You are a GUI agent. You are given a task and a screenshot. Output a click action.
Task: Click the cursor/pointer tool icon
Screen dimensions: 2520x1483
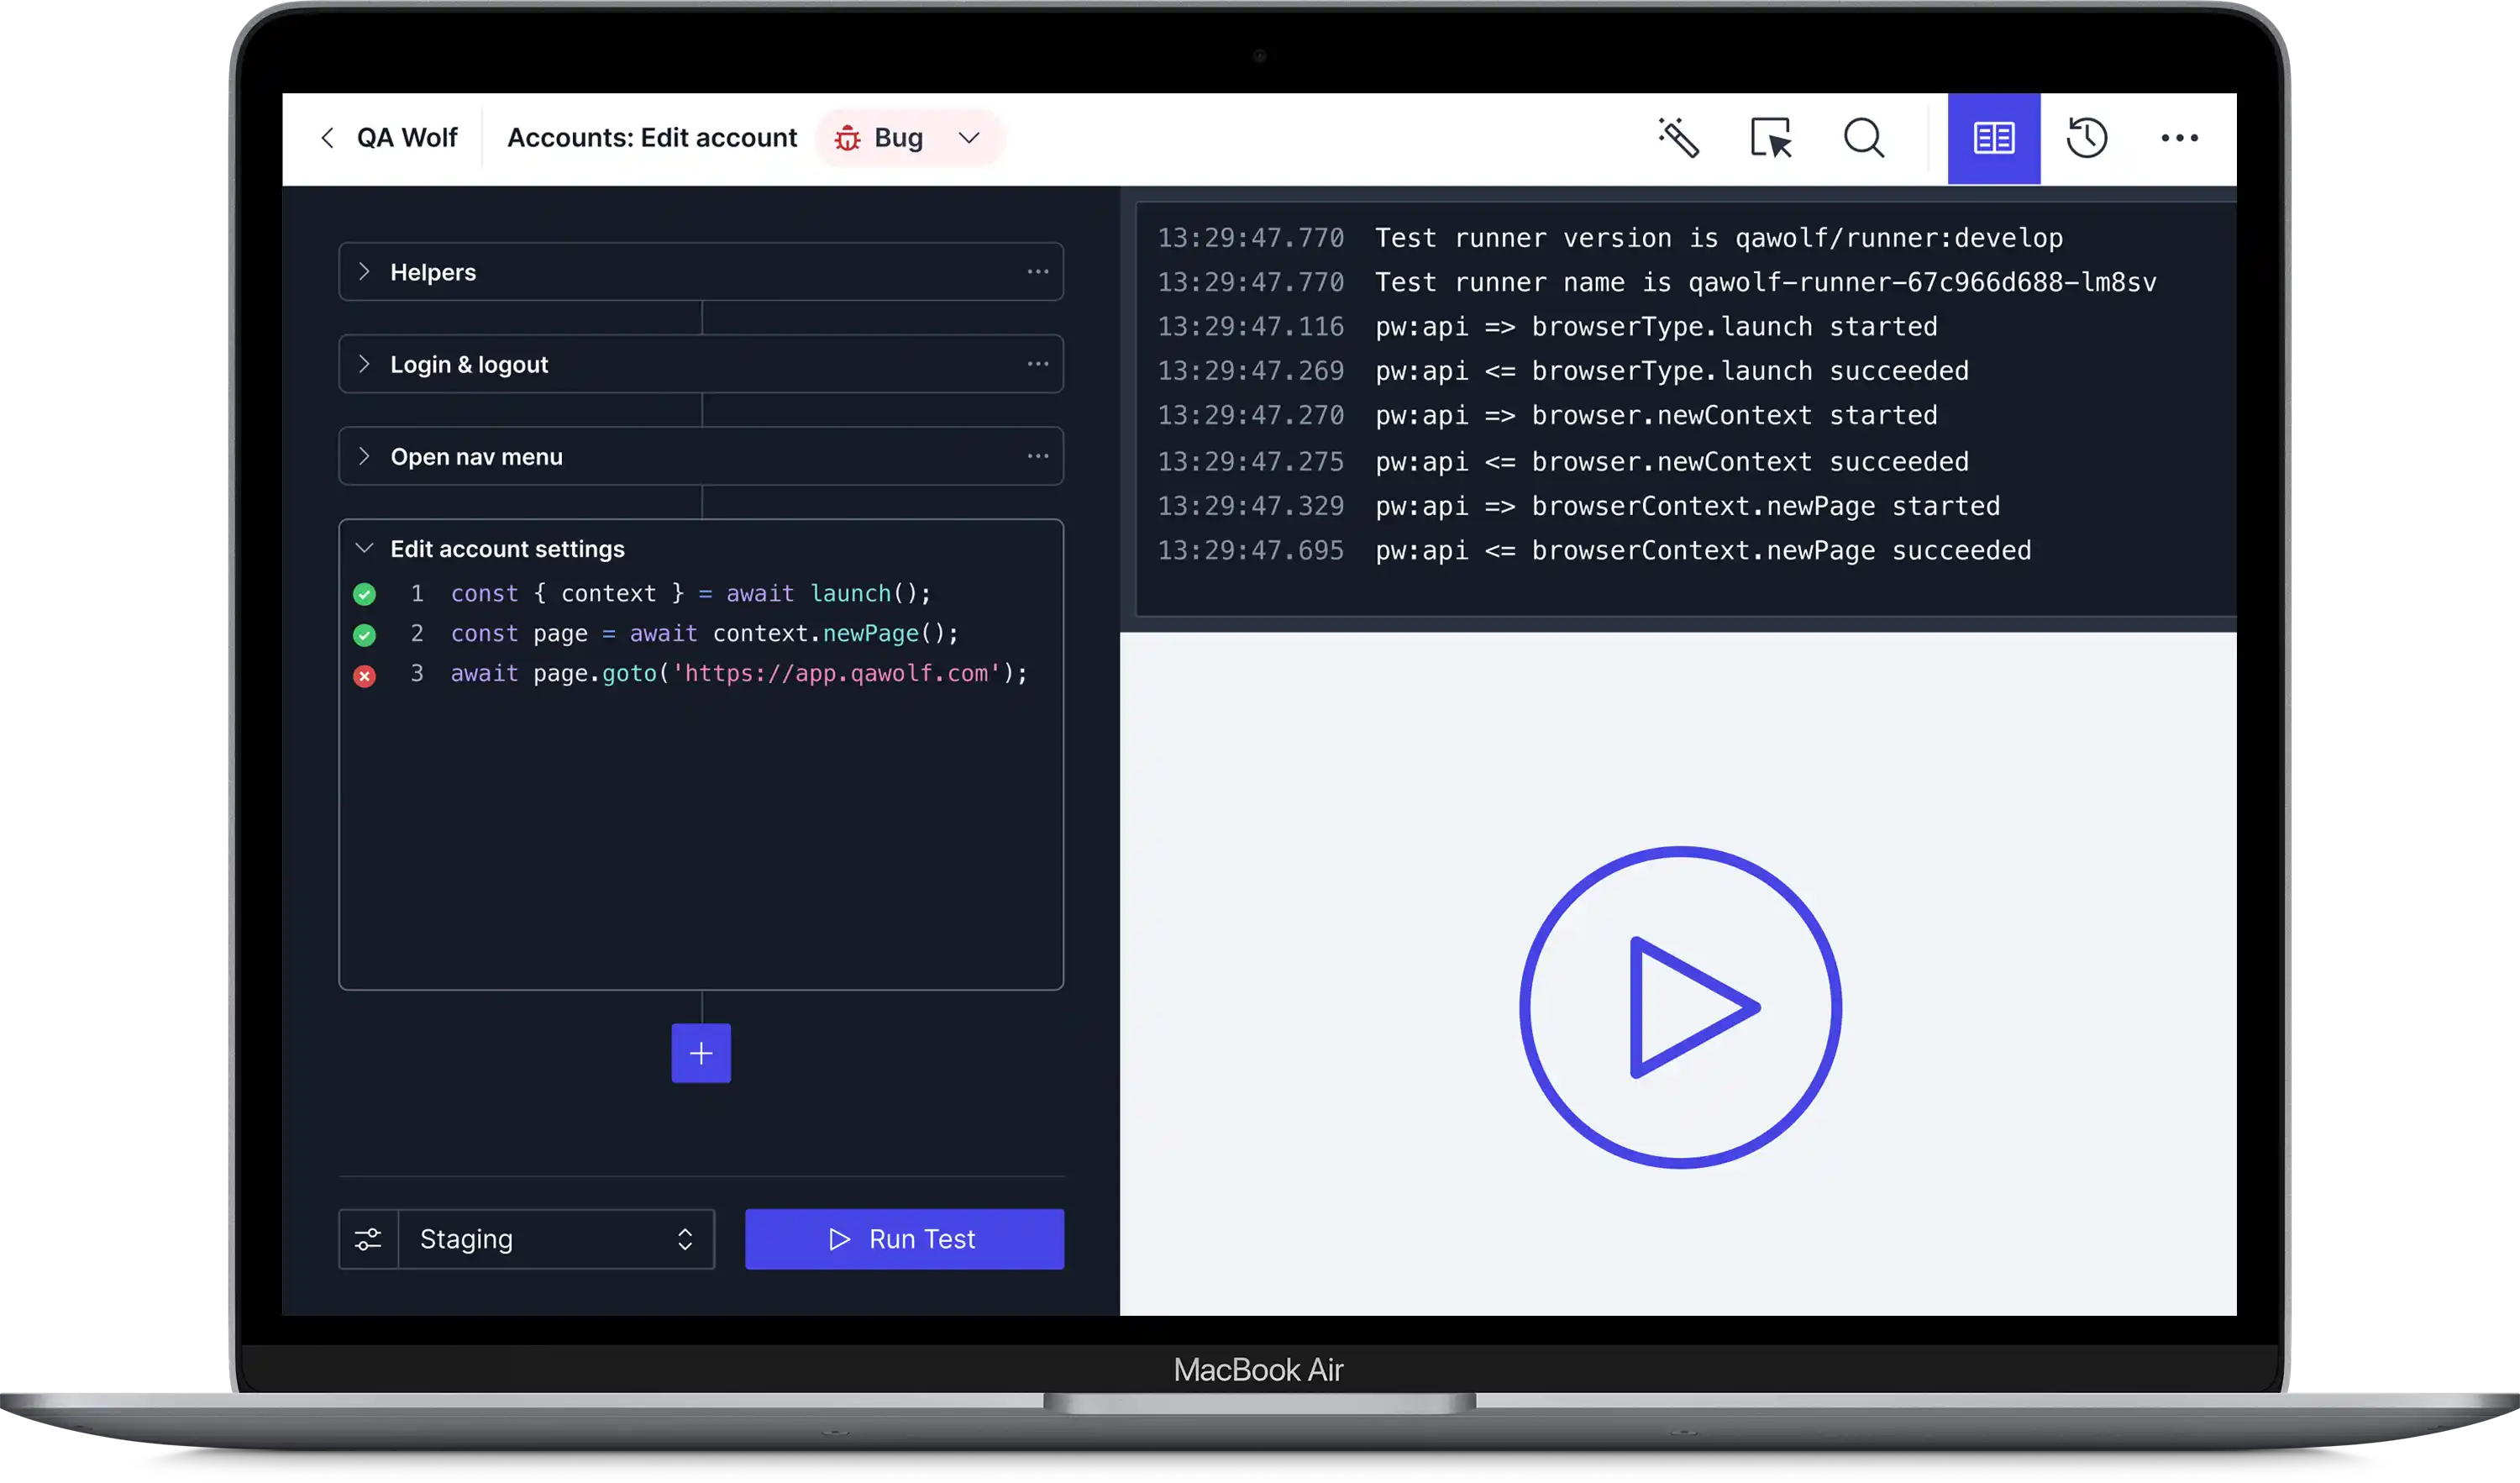pos(1772,138)
